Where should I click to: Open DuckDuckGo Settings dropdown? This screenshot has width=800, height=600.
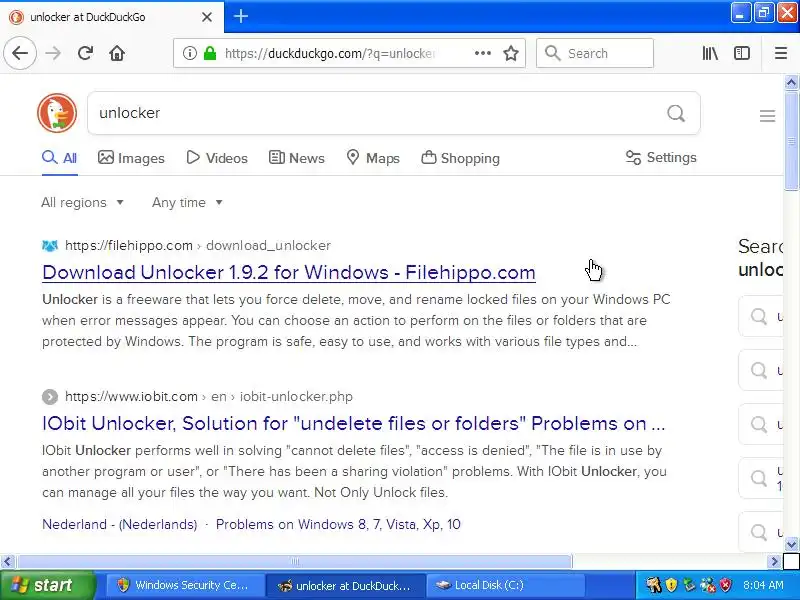tap(661, 158)
